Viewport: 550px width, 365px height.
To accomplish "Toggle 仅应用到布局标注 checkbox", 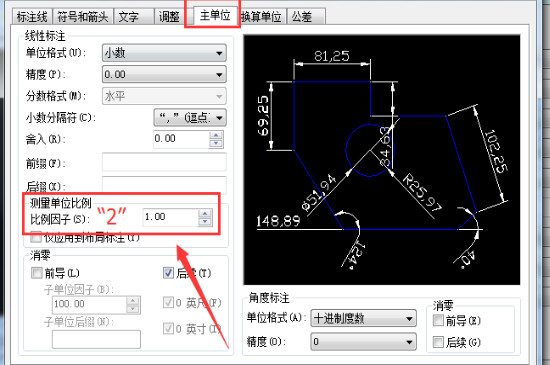I will coord(36,237).
